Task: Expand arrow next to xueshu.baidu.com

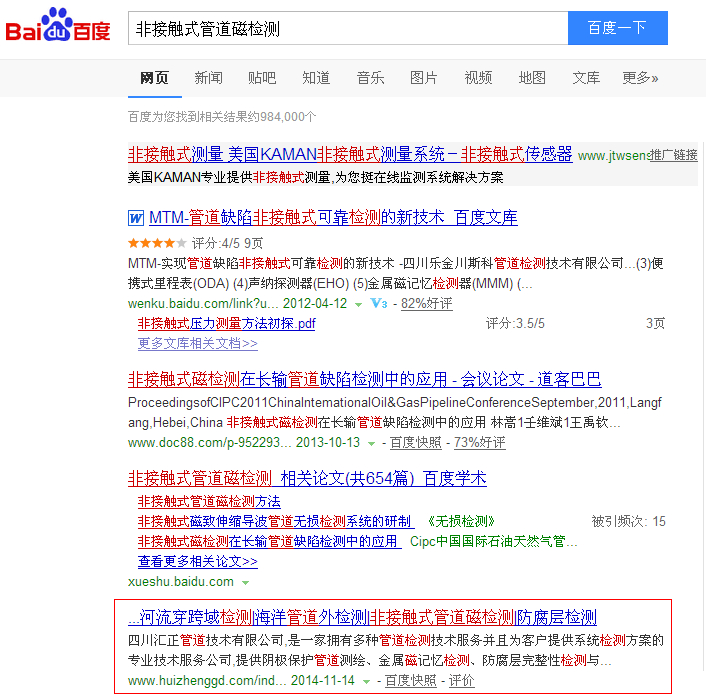Action: point(245,582)
